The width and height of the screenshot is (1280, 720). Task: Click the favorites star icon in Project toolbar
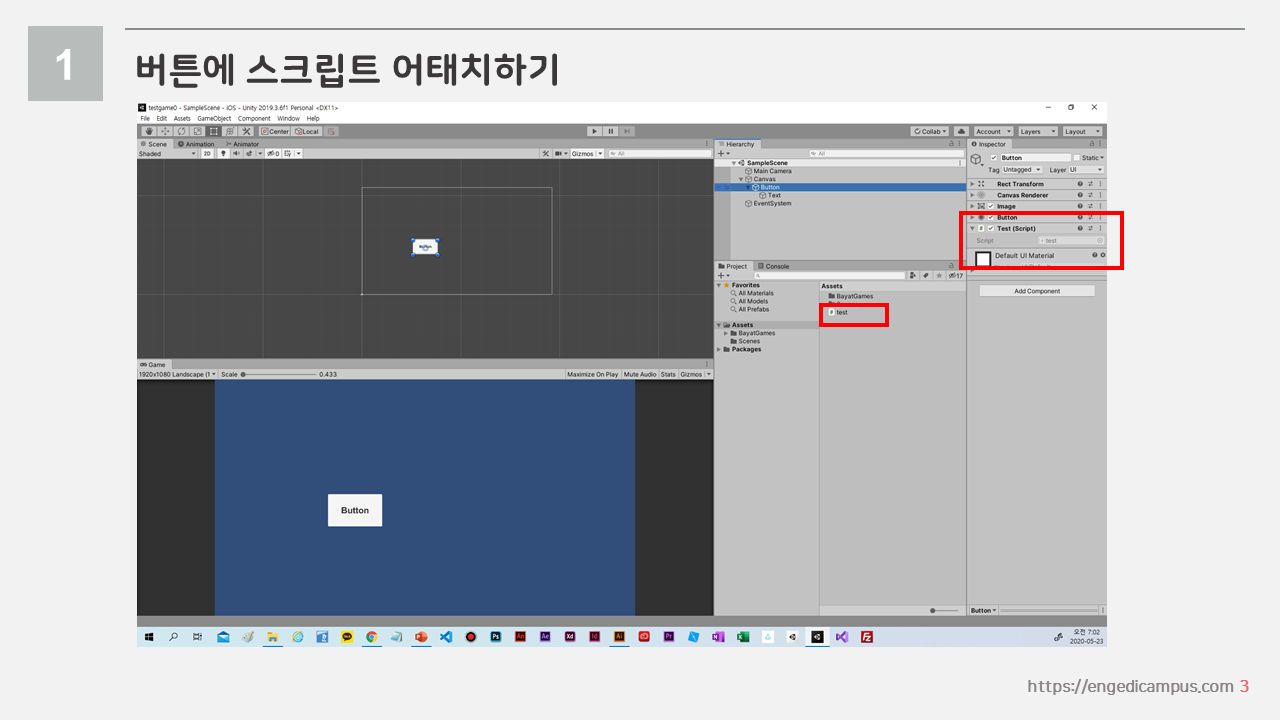(939, 275)
